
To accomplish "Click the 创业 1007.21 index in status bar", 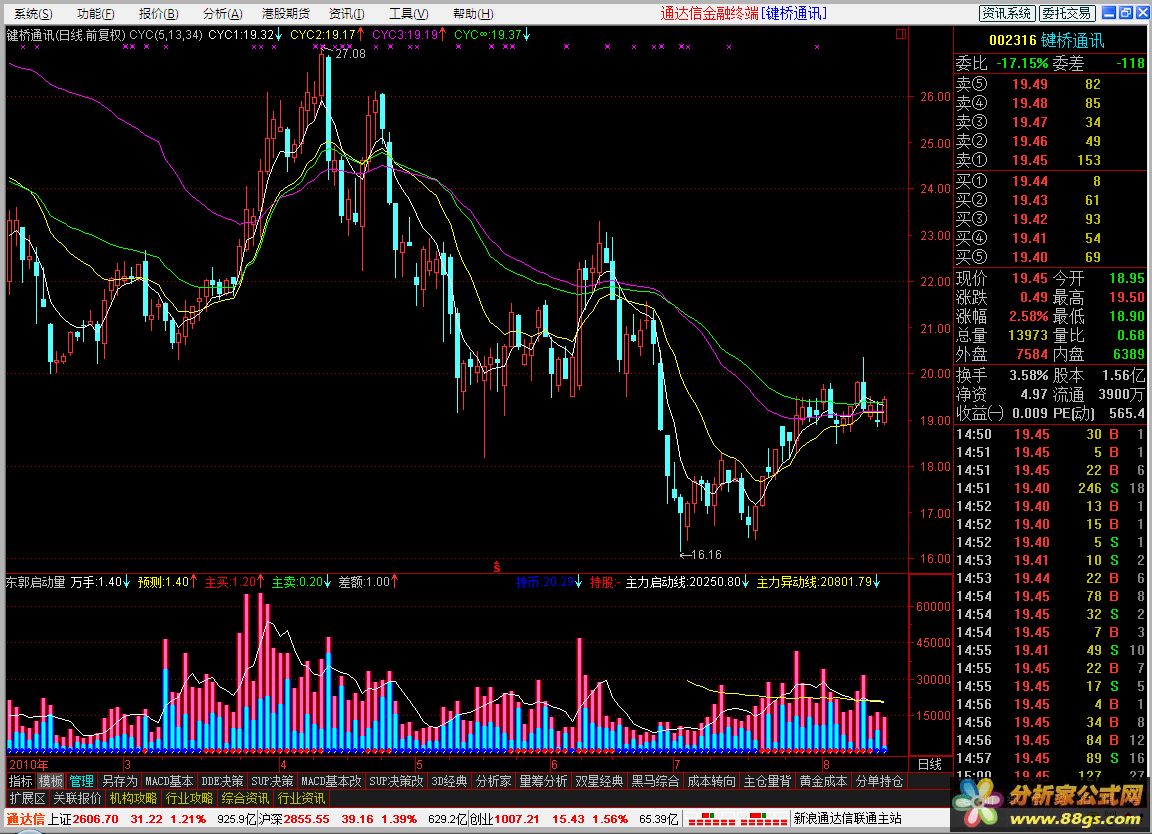I will [x=504, y=819].
